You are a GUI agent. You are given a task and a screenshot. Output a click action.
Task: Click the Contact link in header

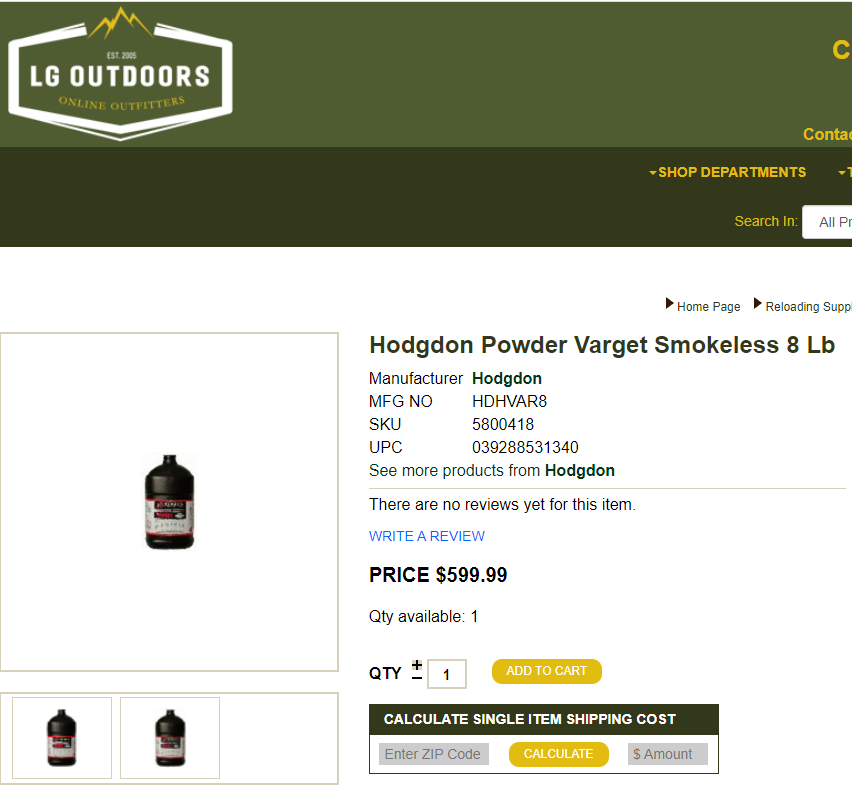pos(827,134)
